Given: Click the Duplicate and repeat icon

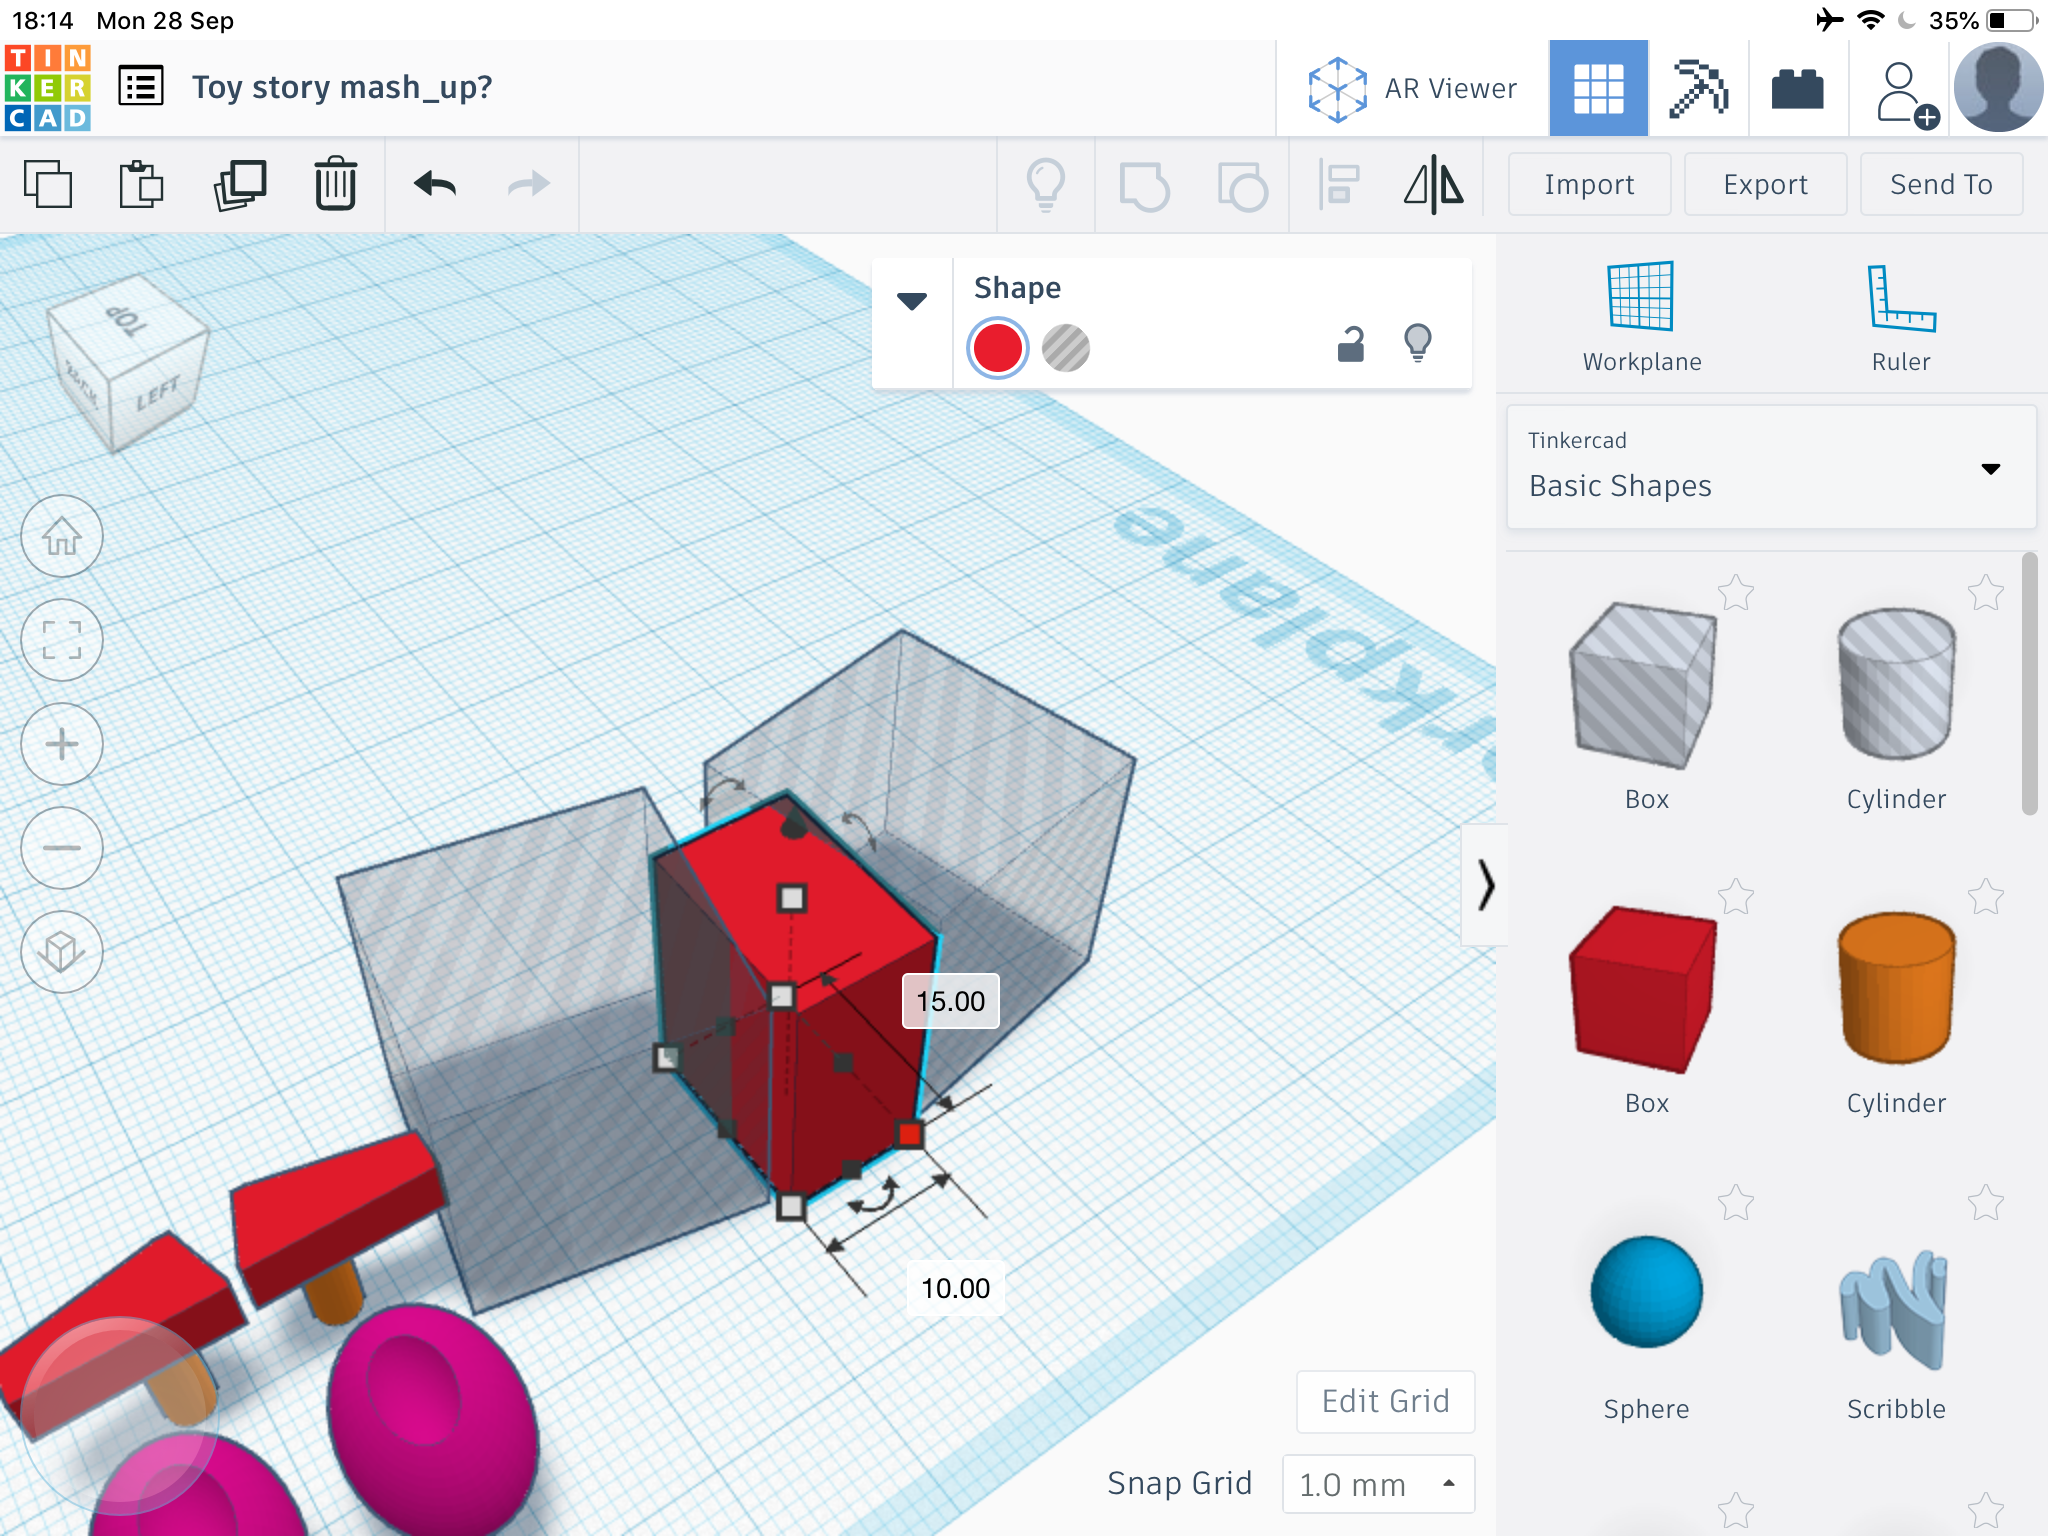Looking at the screenshot, I should click(x=239, y=184).
